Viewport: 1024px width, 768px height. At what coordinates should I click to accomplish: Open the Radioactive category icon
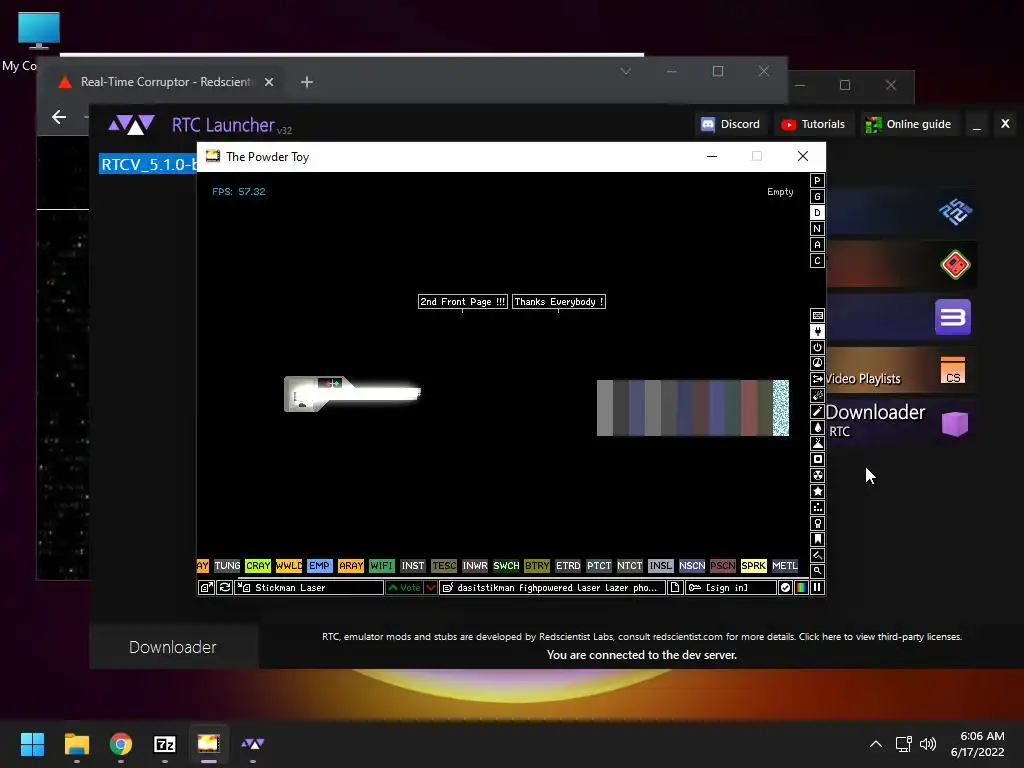(817, 475)
